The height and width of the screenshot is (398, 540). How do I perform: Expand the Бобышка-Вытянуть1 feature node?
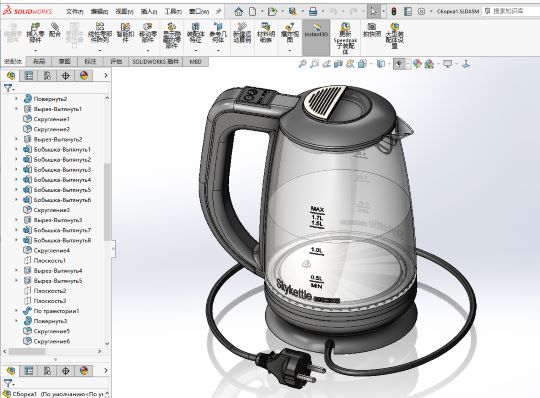(16, 149)
